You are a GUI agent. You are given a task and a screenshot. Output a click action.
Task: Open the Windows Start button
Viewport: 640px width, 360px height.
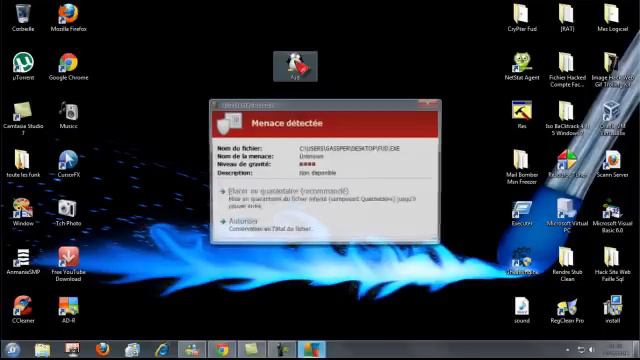pos(13,350)
